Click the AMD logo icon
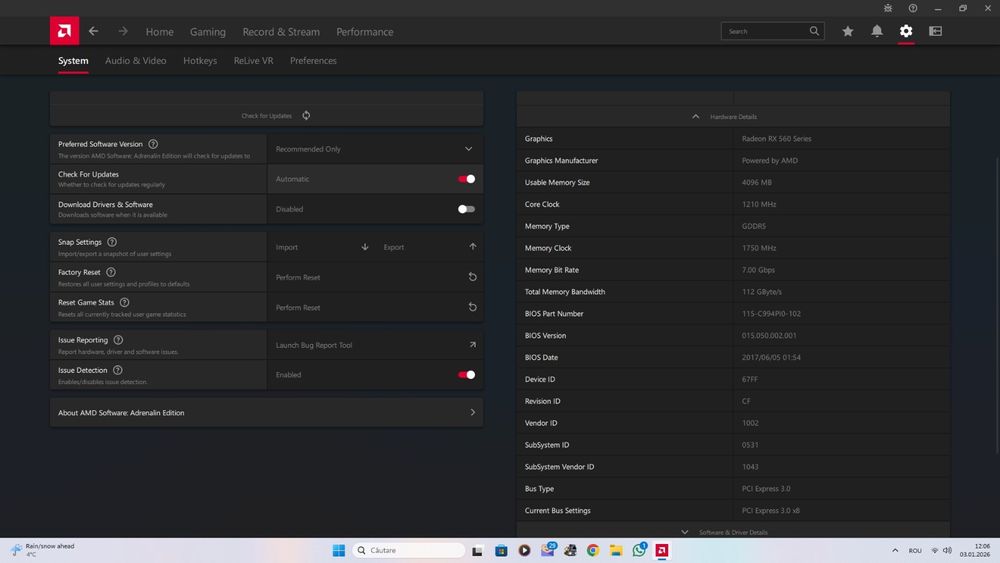The width and height of the screenshot is (1000, 563). pos(64,31)
